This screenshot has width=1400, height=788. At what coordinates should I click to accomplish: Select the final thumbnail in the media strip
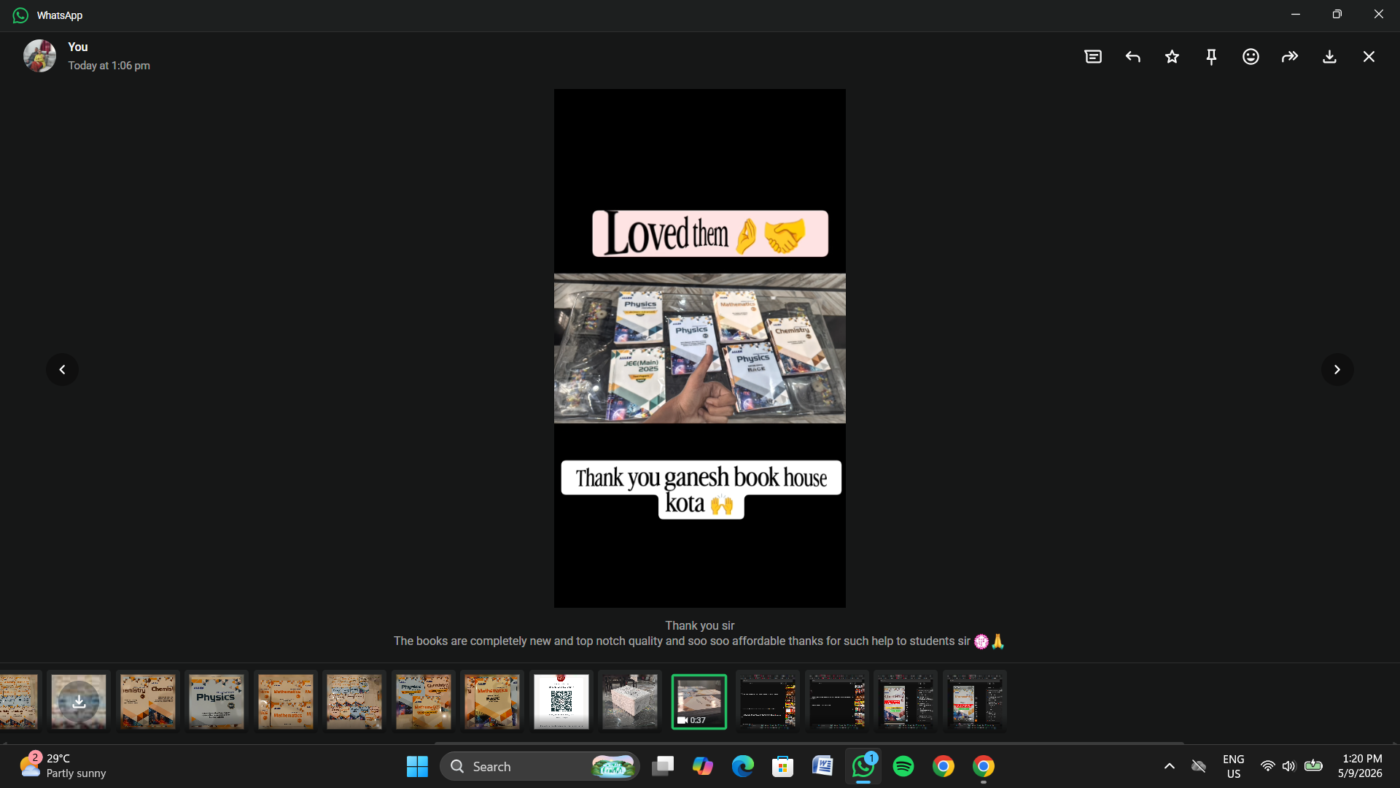[975, 701]
